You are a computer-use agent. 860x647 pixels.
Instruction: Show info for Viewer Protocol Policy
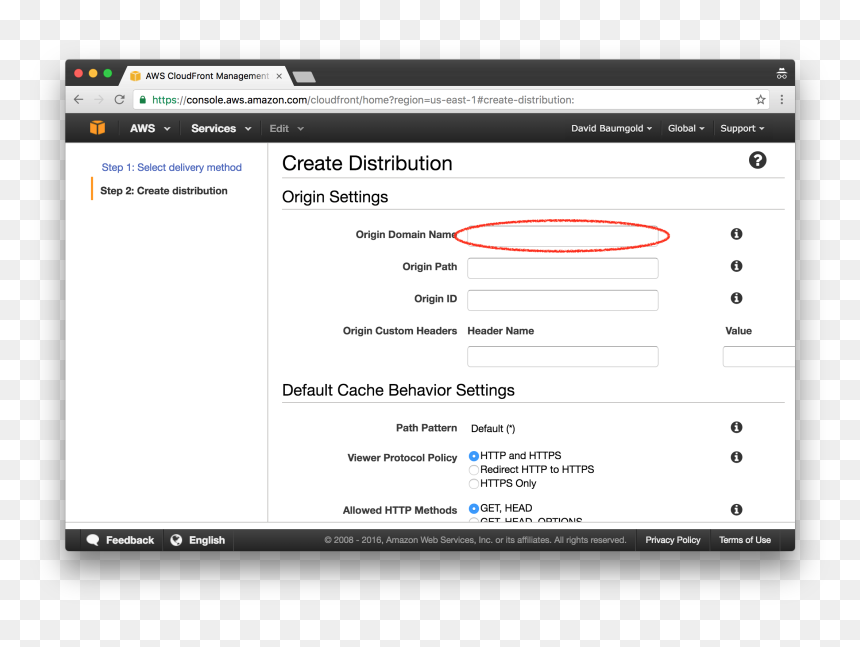click(x=736, y=457)
